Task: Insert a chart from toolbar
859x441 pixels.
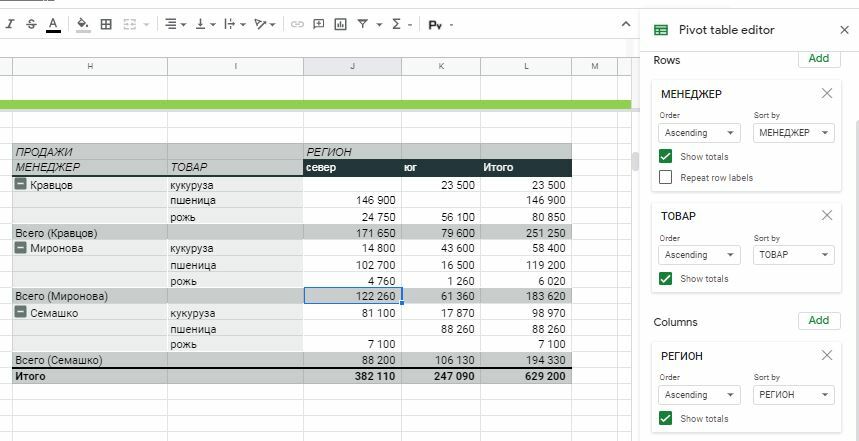Action: click(x=341, y=24)
